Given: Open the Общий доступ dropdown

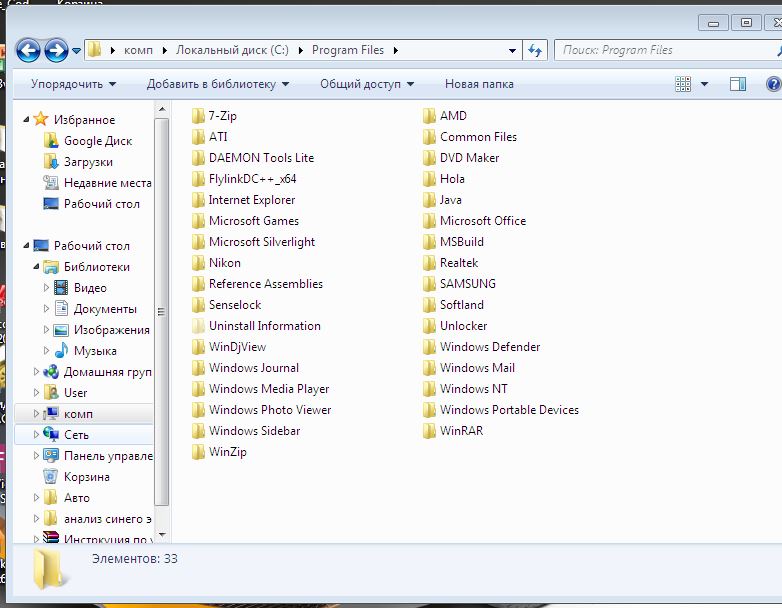Looking at the screenshot, I should click(366, 84).
